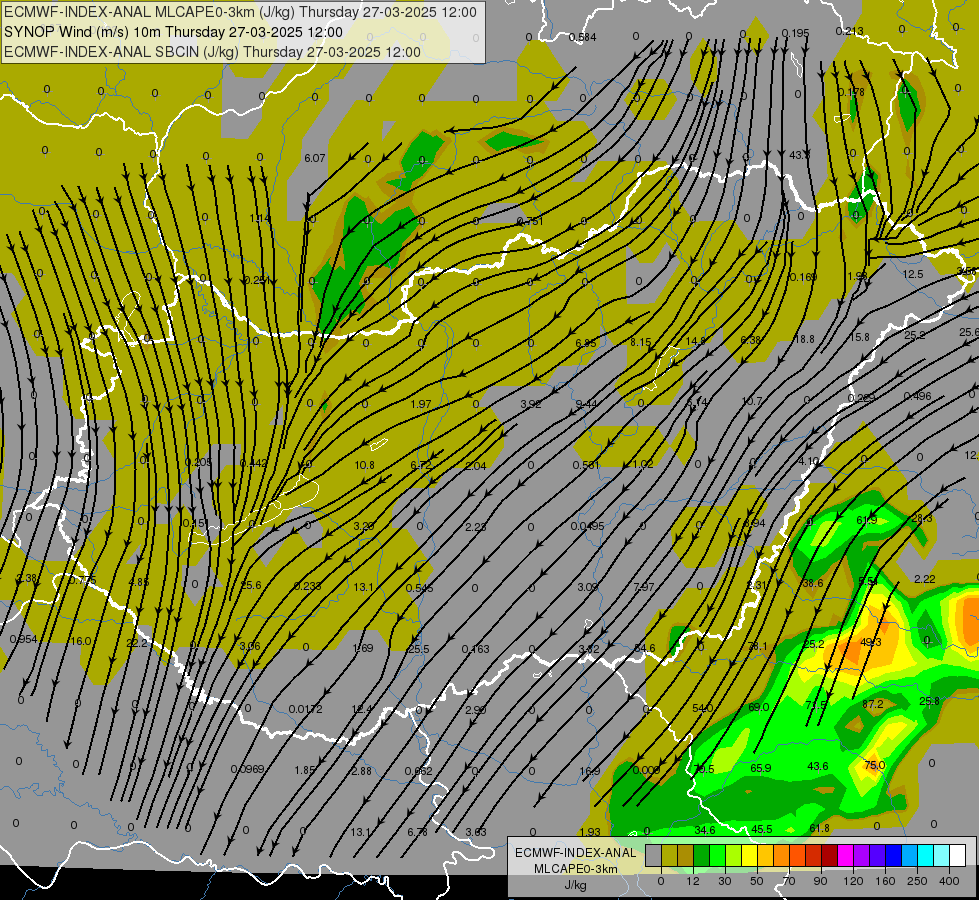
Task: Click the map value 16.9
Action: [590, 771]
